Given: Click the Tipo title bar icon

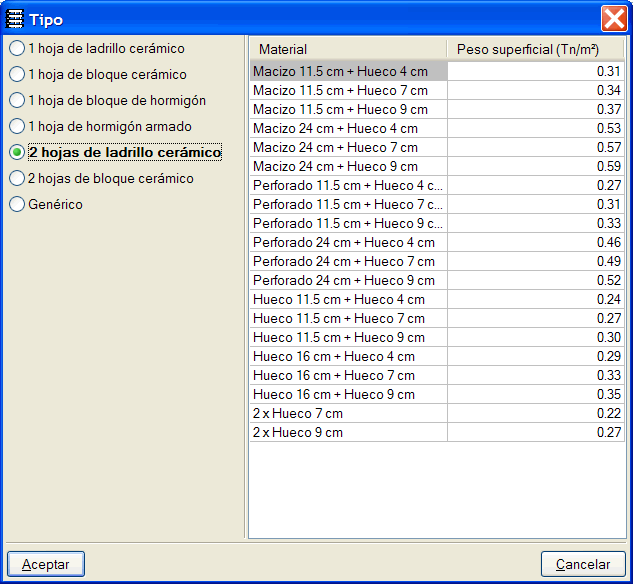Looking at the screenshot, I should tap(15, 19).
